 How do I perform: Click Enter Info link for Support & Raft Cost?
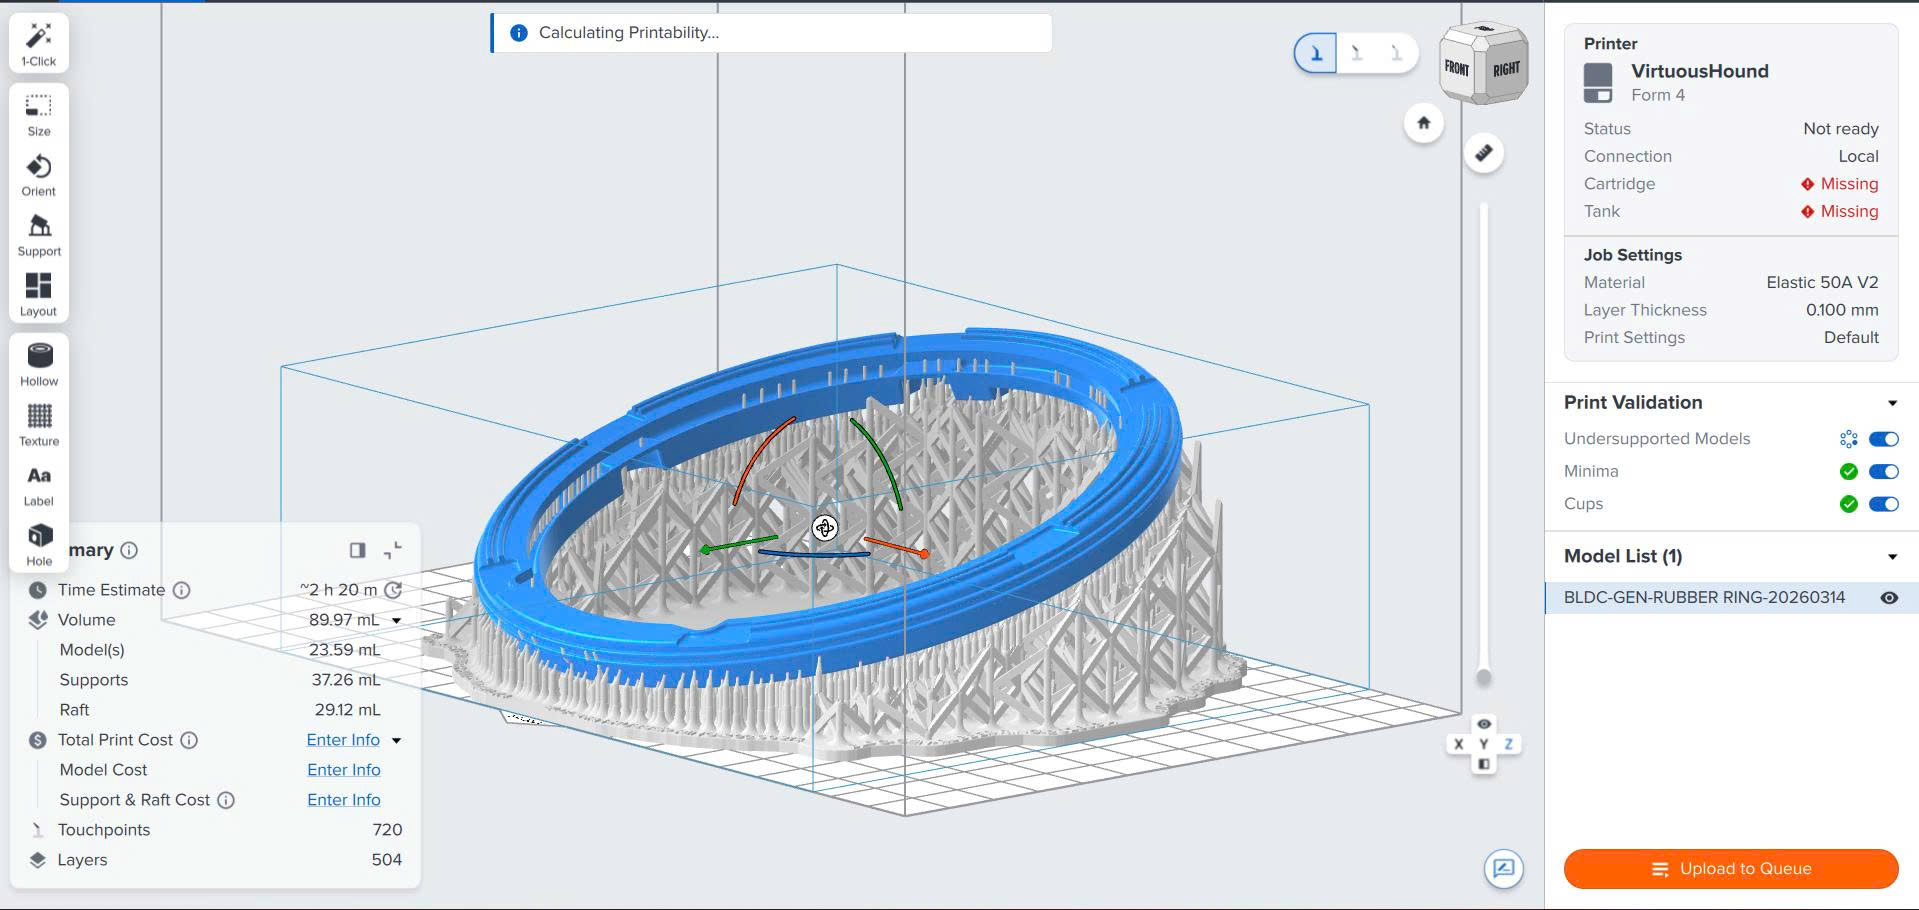coord(344,800)
